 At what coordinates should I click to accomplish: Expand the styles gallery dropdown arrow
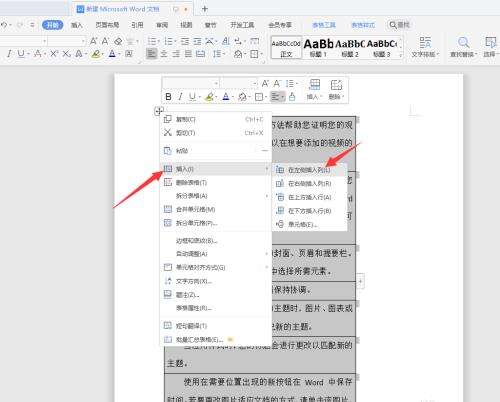pos(401,55)
